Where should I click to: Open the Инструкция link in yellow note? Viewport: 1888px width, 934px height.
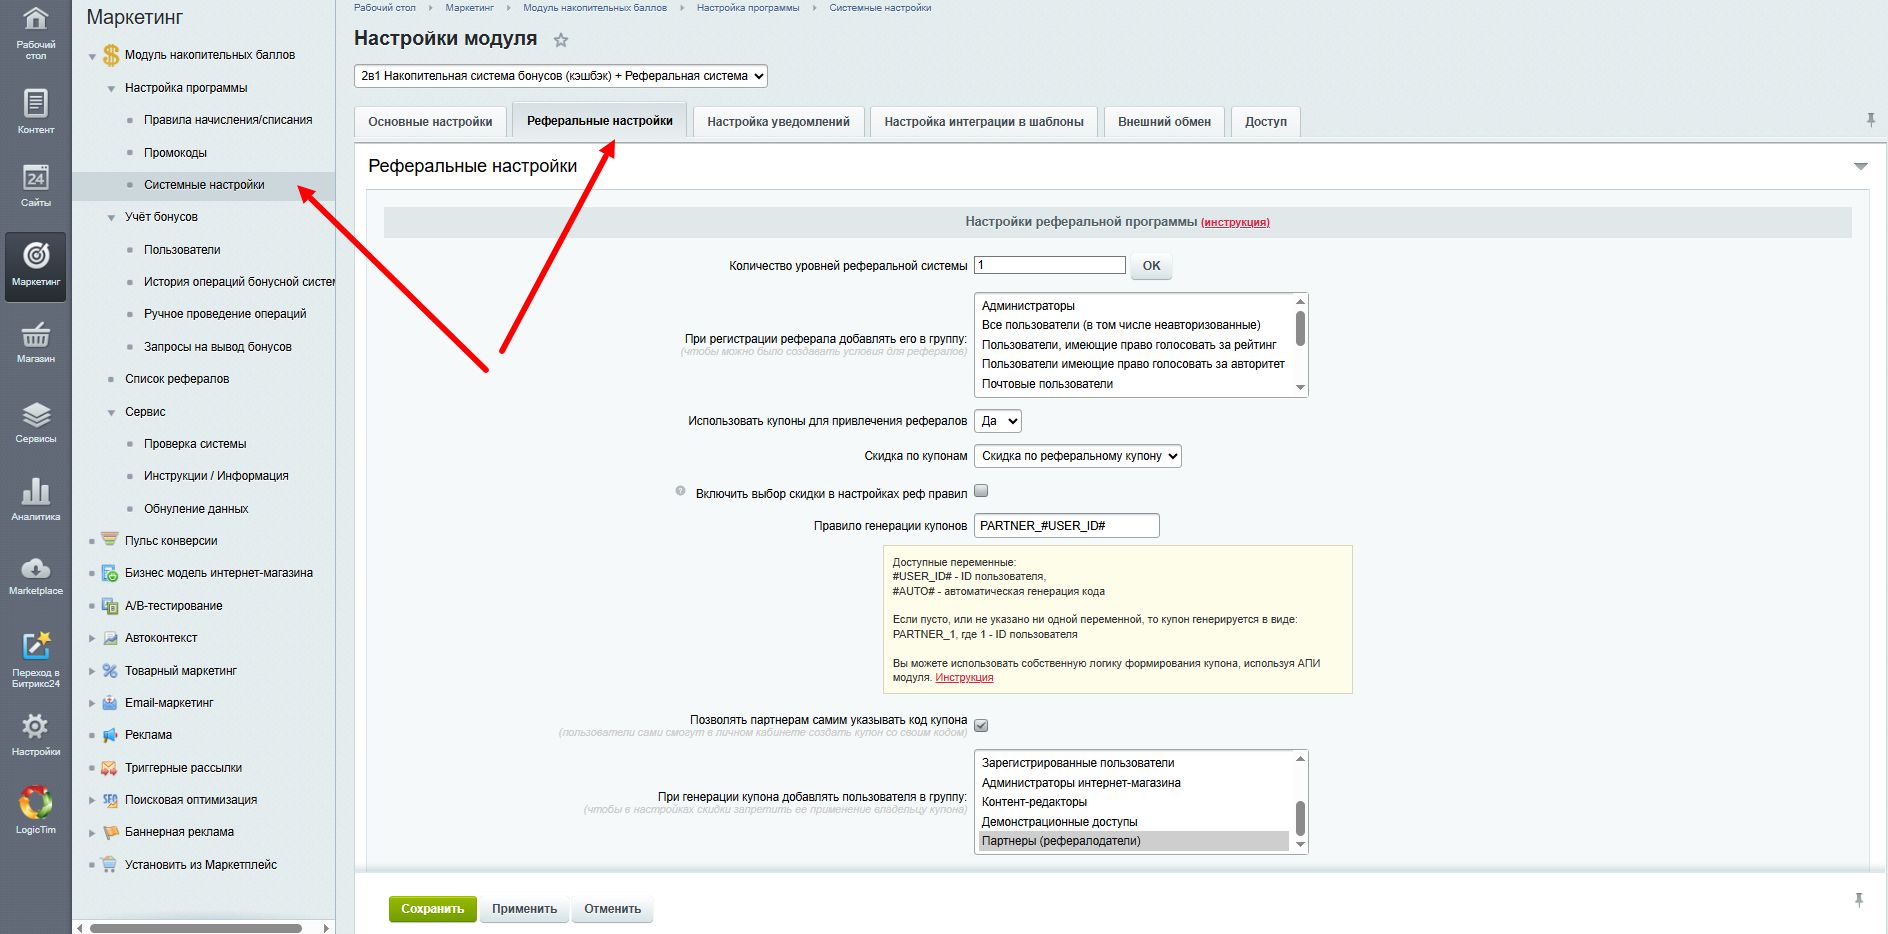point(964,677)
